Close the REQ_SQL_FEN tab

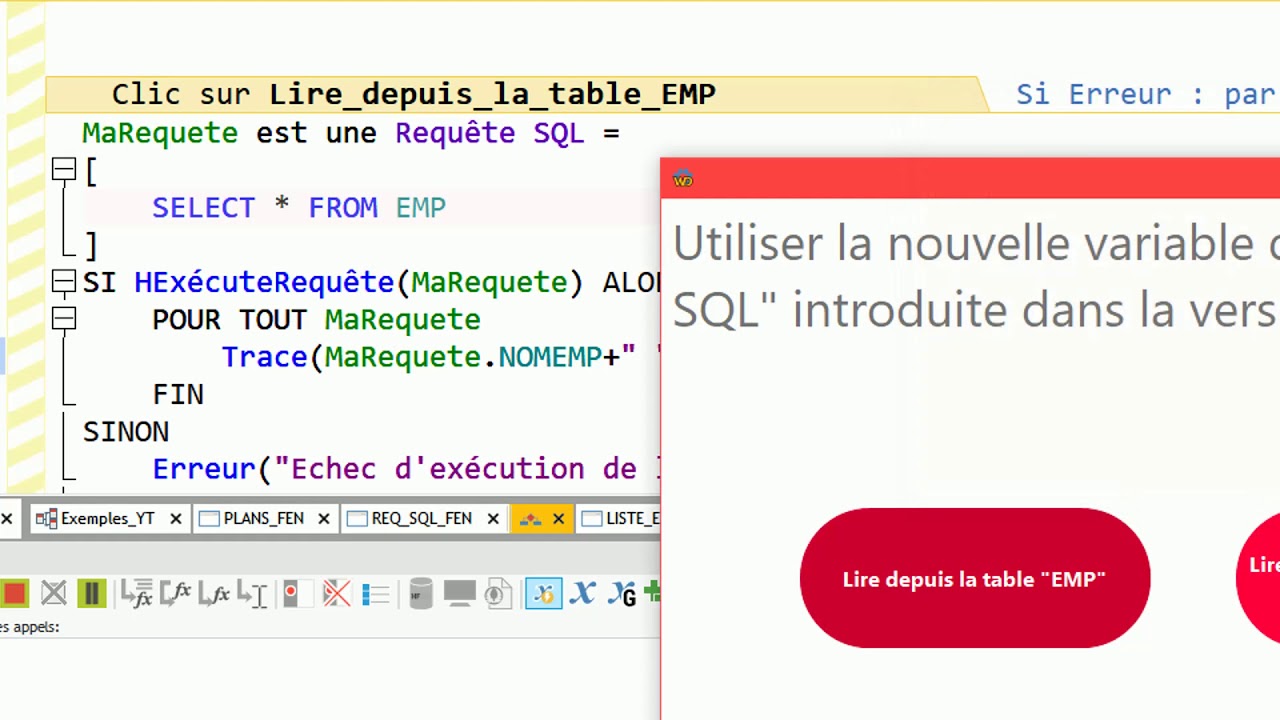pyautogui.click(x=493, y=518)
